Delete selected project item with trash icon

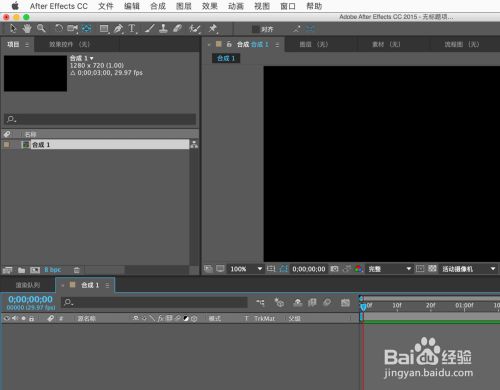[x=77, y=270]
